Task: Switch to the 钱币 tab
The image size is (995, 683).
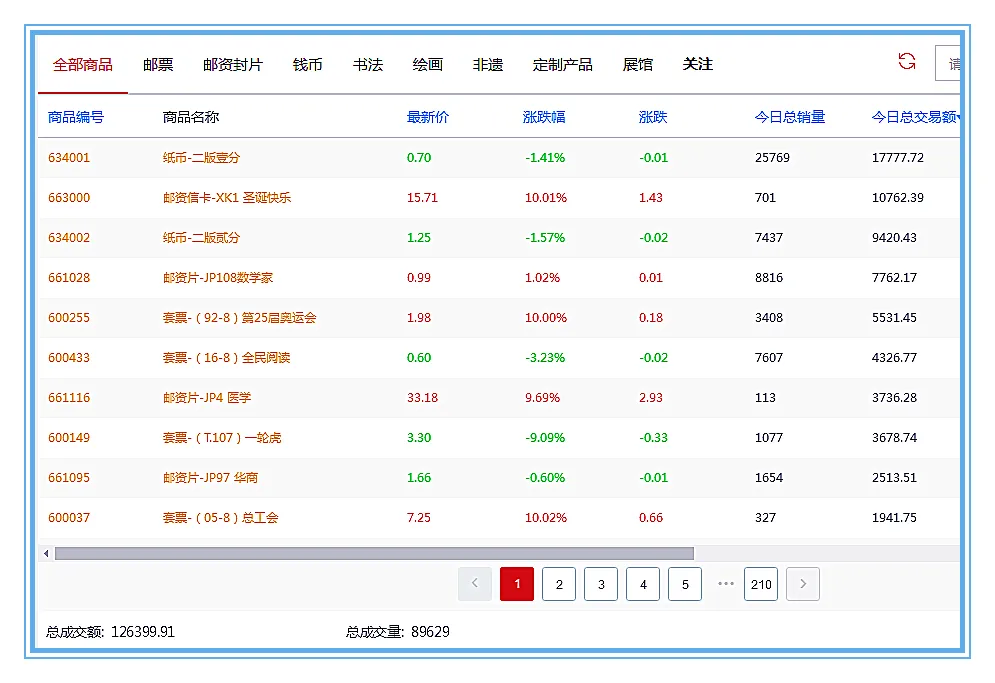Action: pyautogui.click(x=306, y=63)
